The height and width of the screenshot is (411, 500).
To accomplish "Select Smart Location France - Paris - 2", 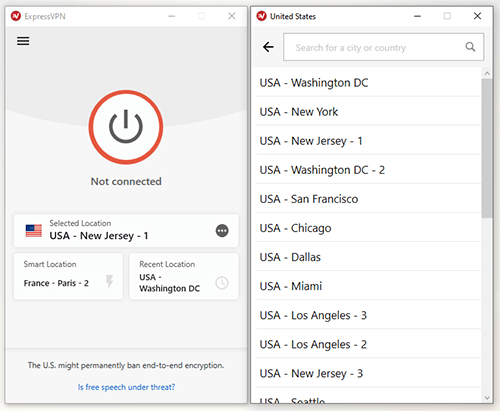I will (x=68, y=276).
